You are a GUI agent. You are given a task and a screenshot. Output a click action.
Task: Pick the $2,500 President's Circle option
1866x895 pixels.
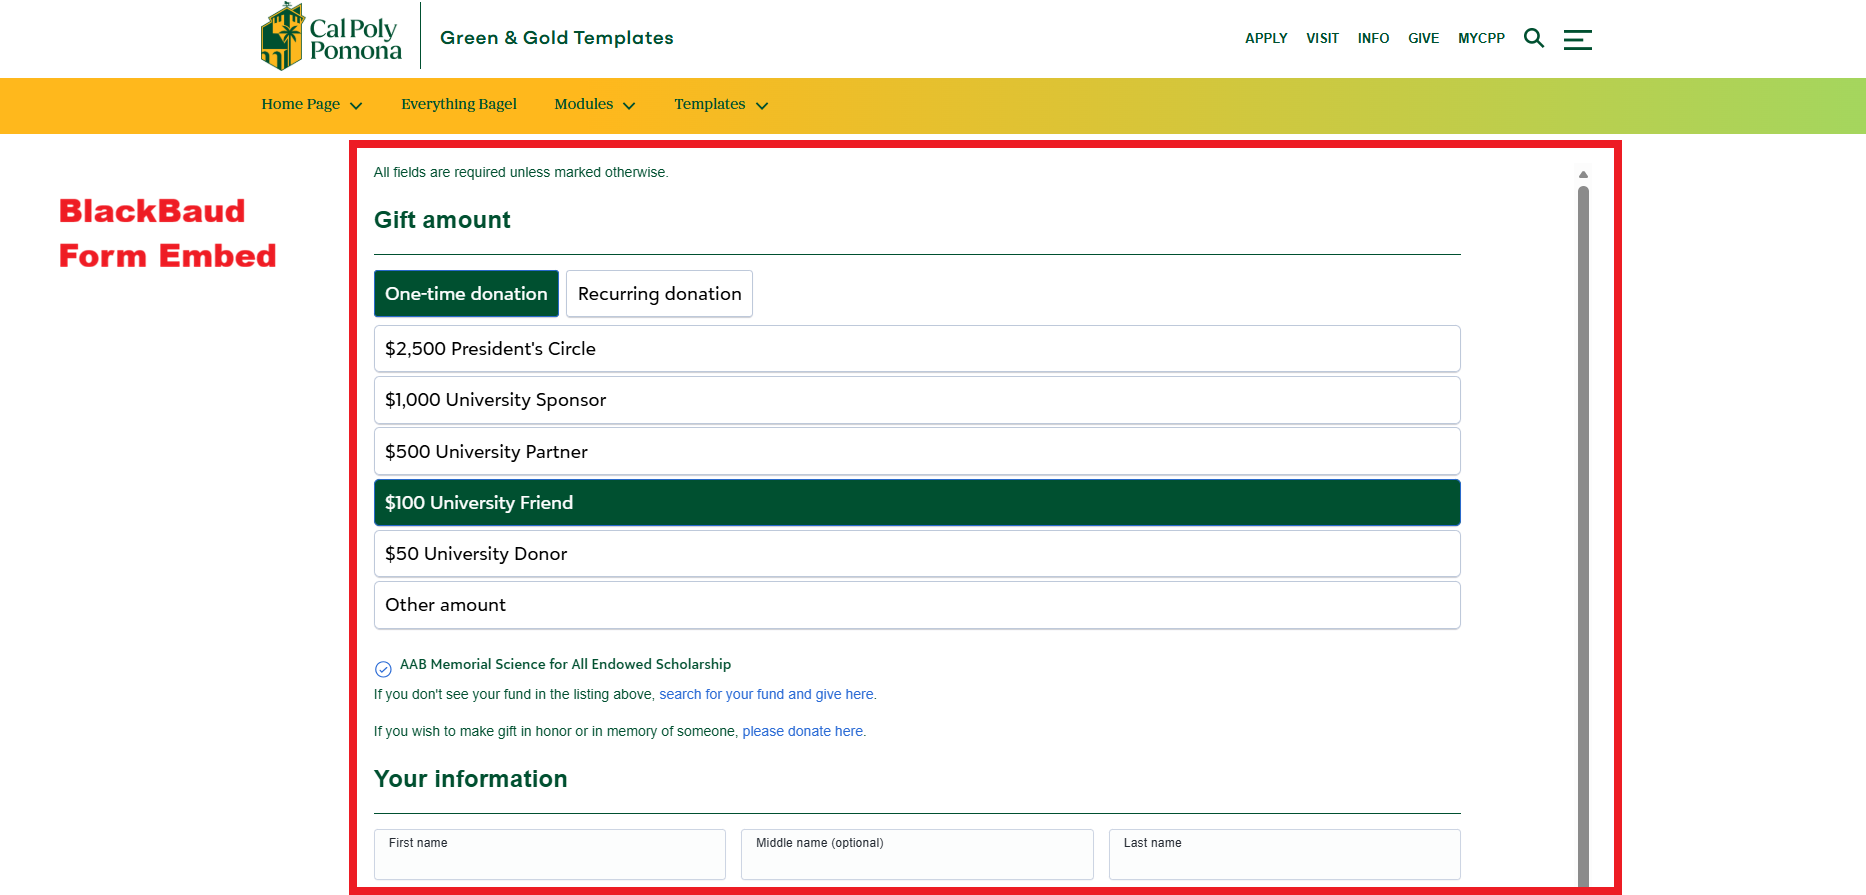pyautogui.click(x=916, y=349)
